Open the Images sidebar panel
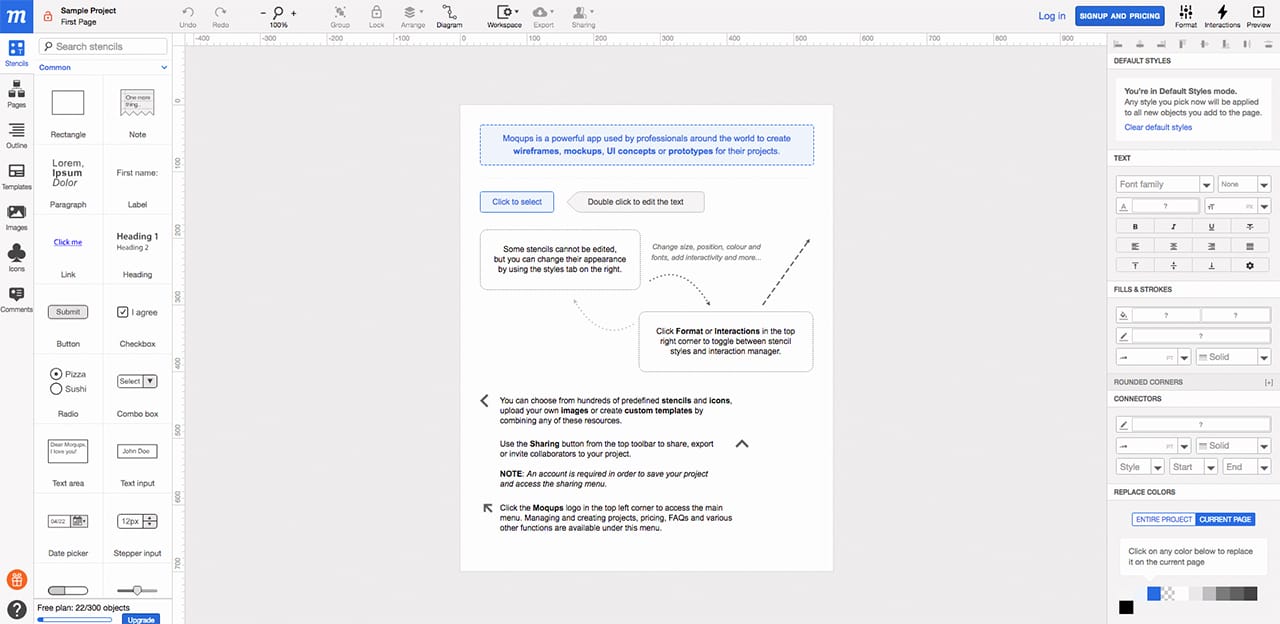This screenshot has height=624, width=1280. tap(16, 218)
